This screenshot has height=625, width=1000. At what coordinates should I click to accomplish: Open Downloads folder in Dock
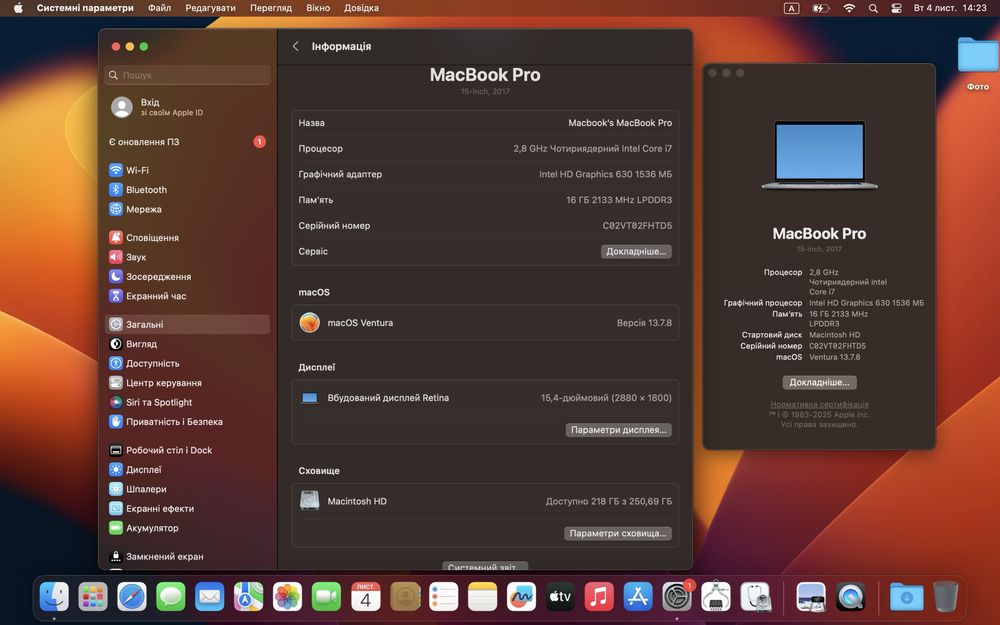(x=906, y=597)
